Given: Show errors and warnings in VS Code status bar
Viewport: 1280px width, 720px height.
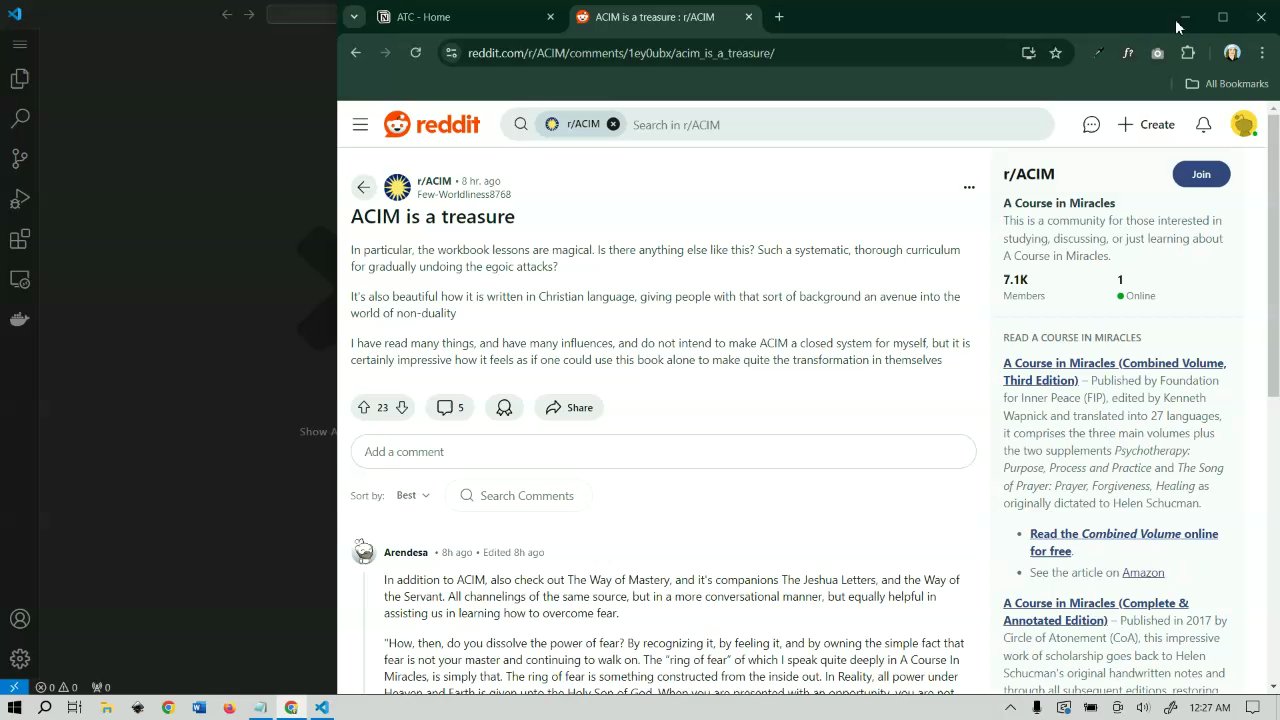Looking at the screenshot, I should click(x=56, y=687).
